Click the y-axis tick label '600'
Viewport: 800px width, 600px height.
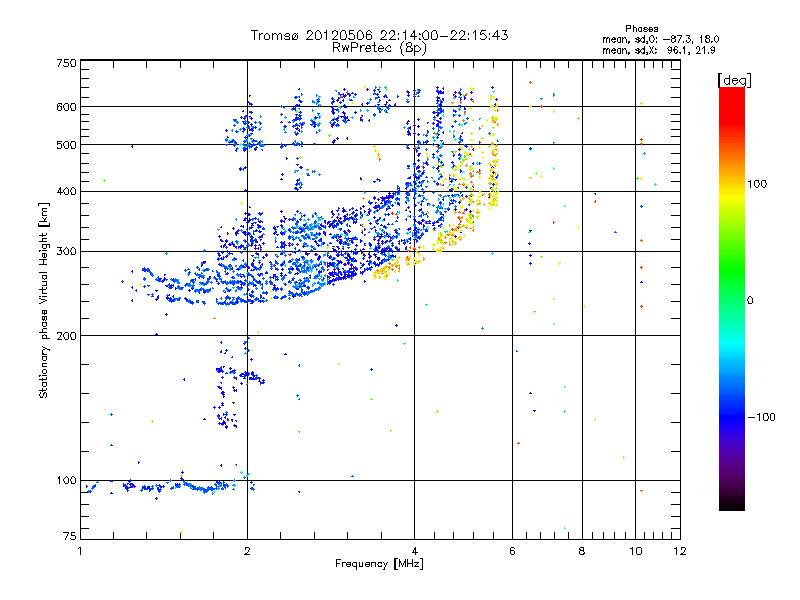[x=66, y=107]
